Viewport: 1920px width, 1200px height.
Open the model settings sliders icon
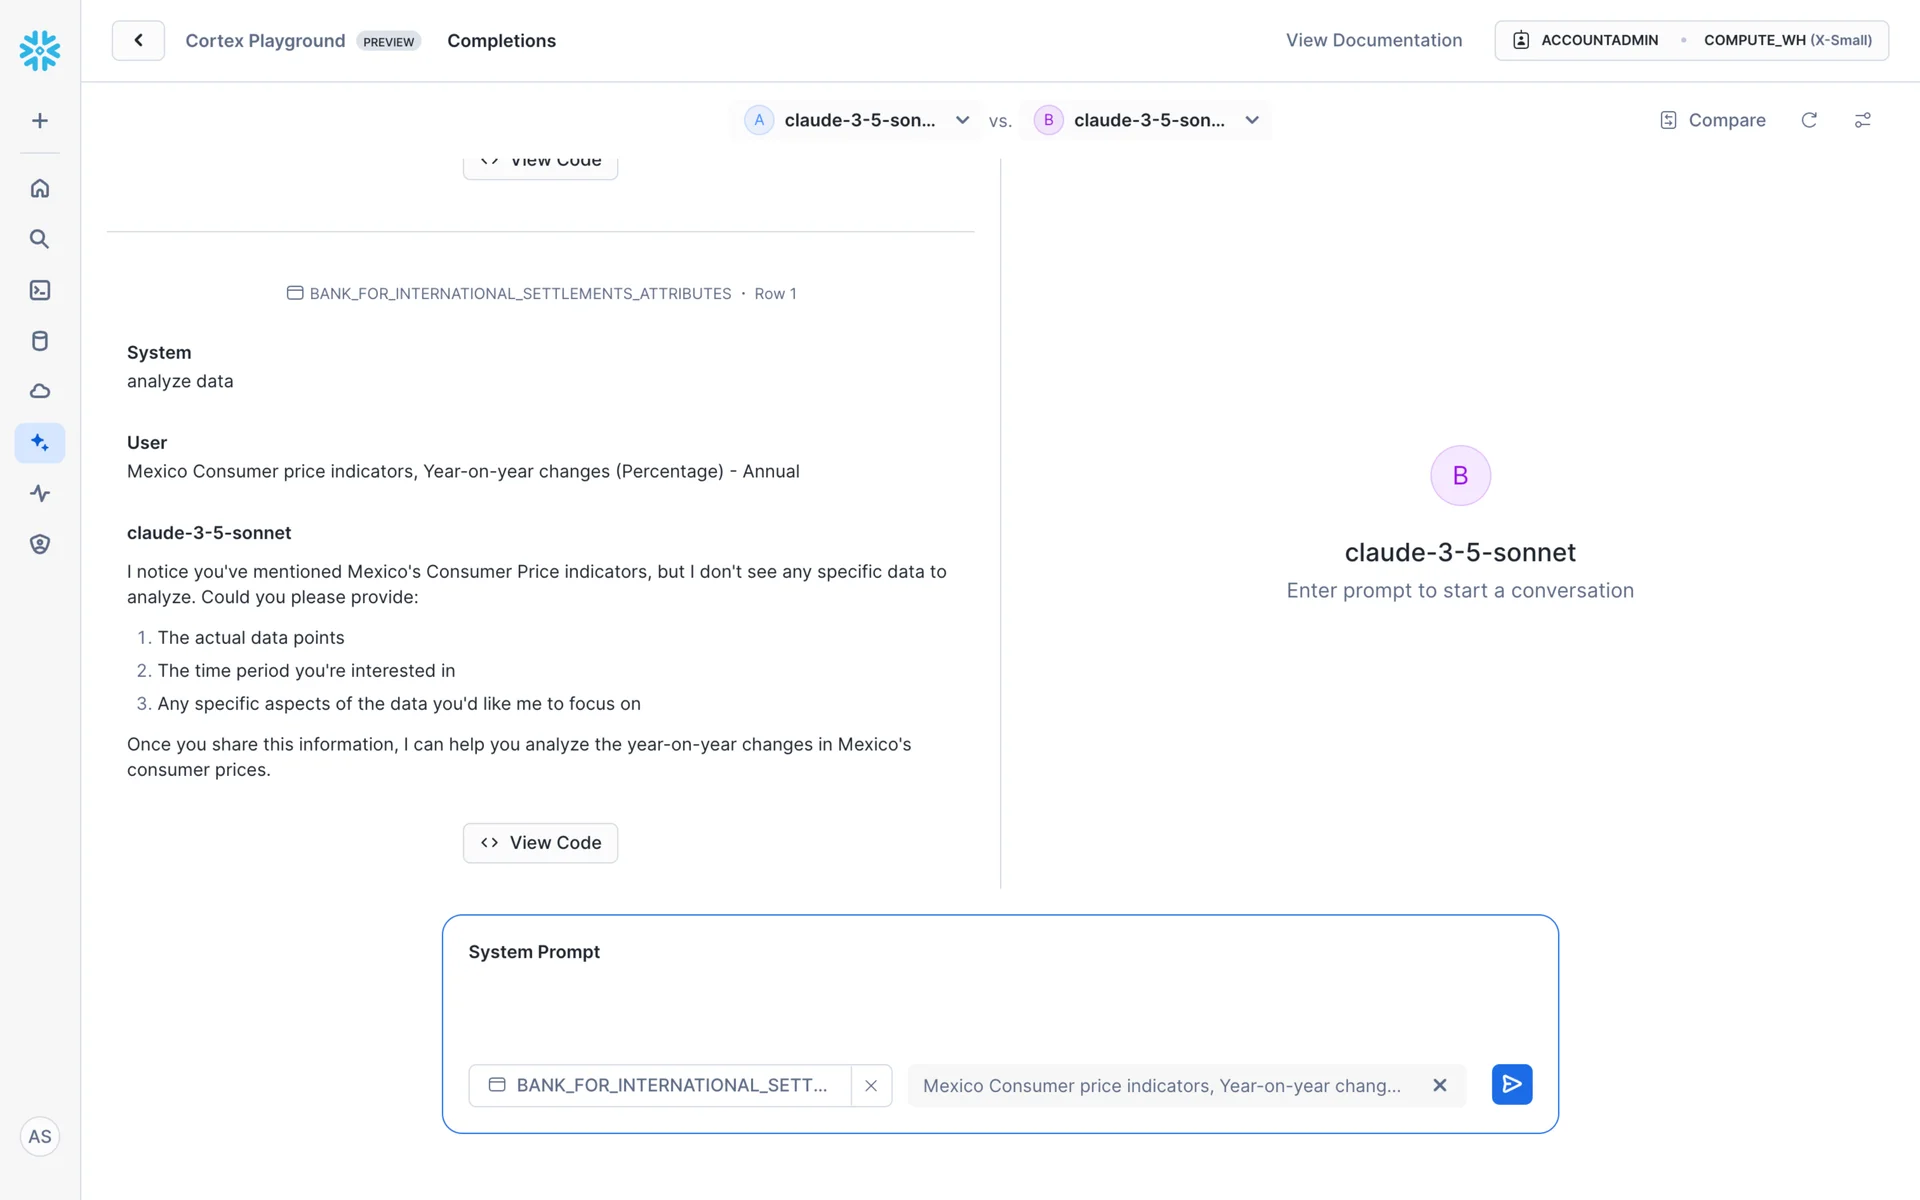(x=1862, y=120)
